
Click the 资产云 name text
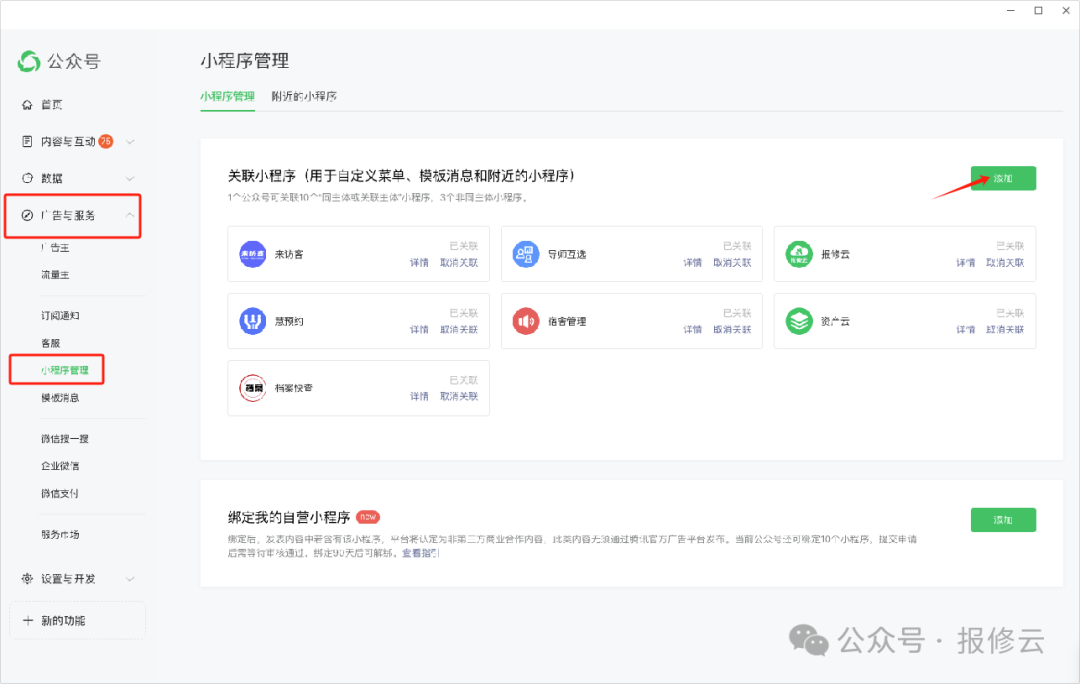click(835, 321)
